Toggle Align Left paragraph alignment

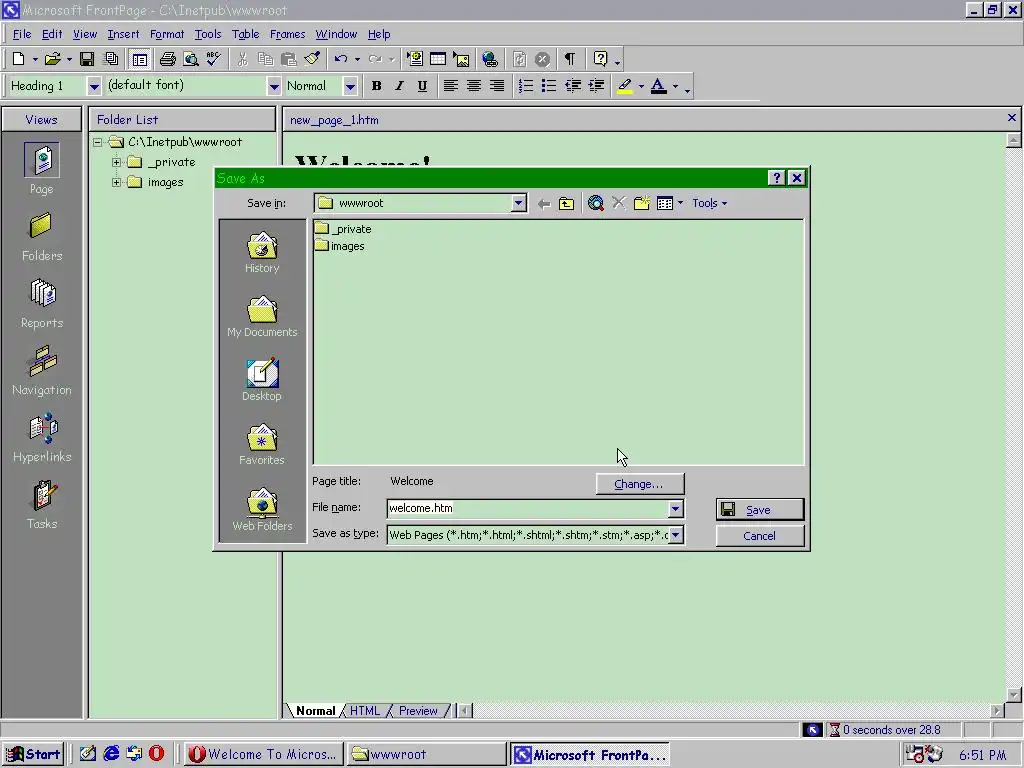click(451, 86)
